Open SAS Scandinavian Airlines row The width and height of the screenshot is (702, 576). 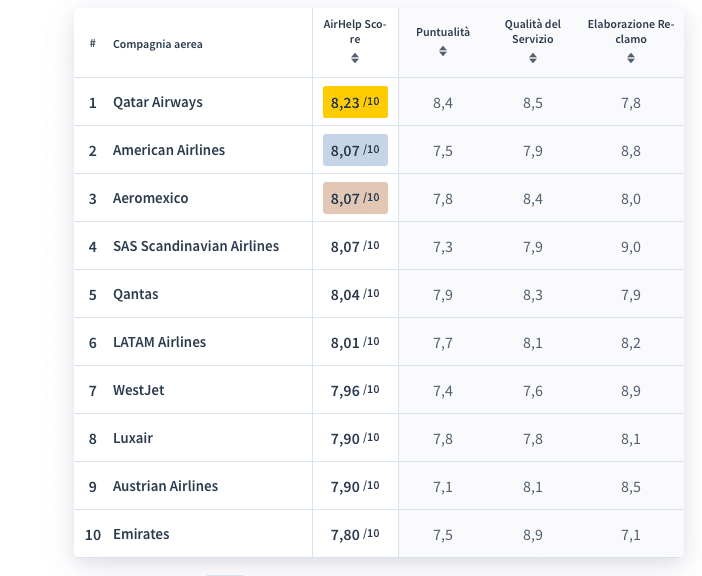[x=195, y=246]
